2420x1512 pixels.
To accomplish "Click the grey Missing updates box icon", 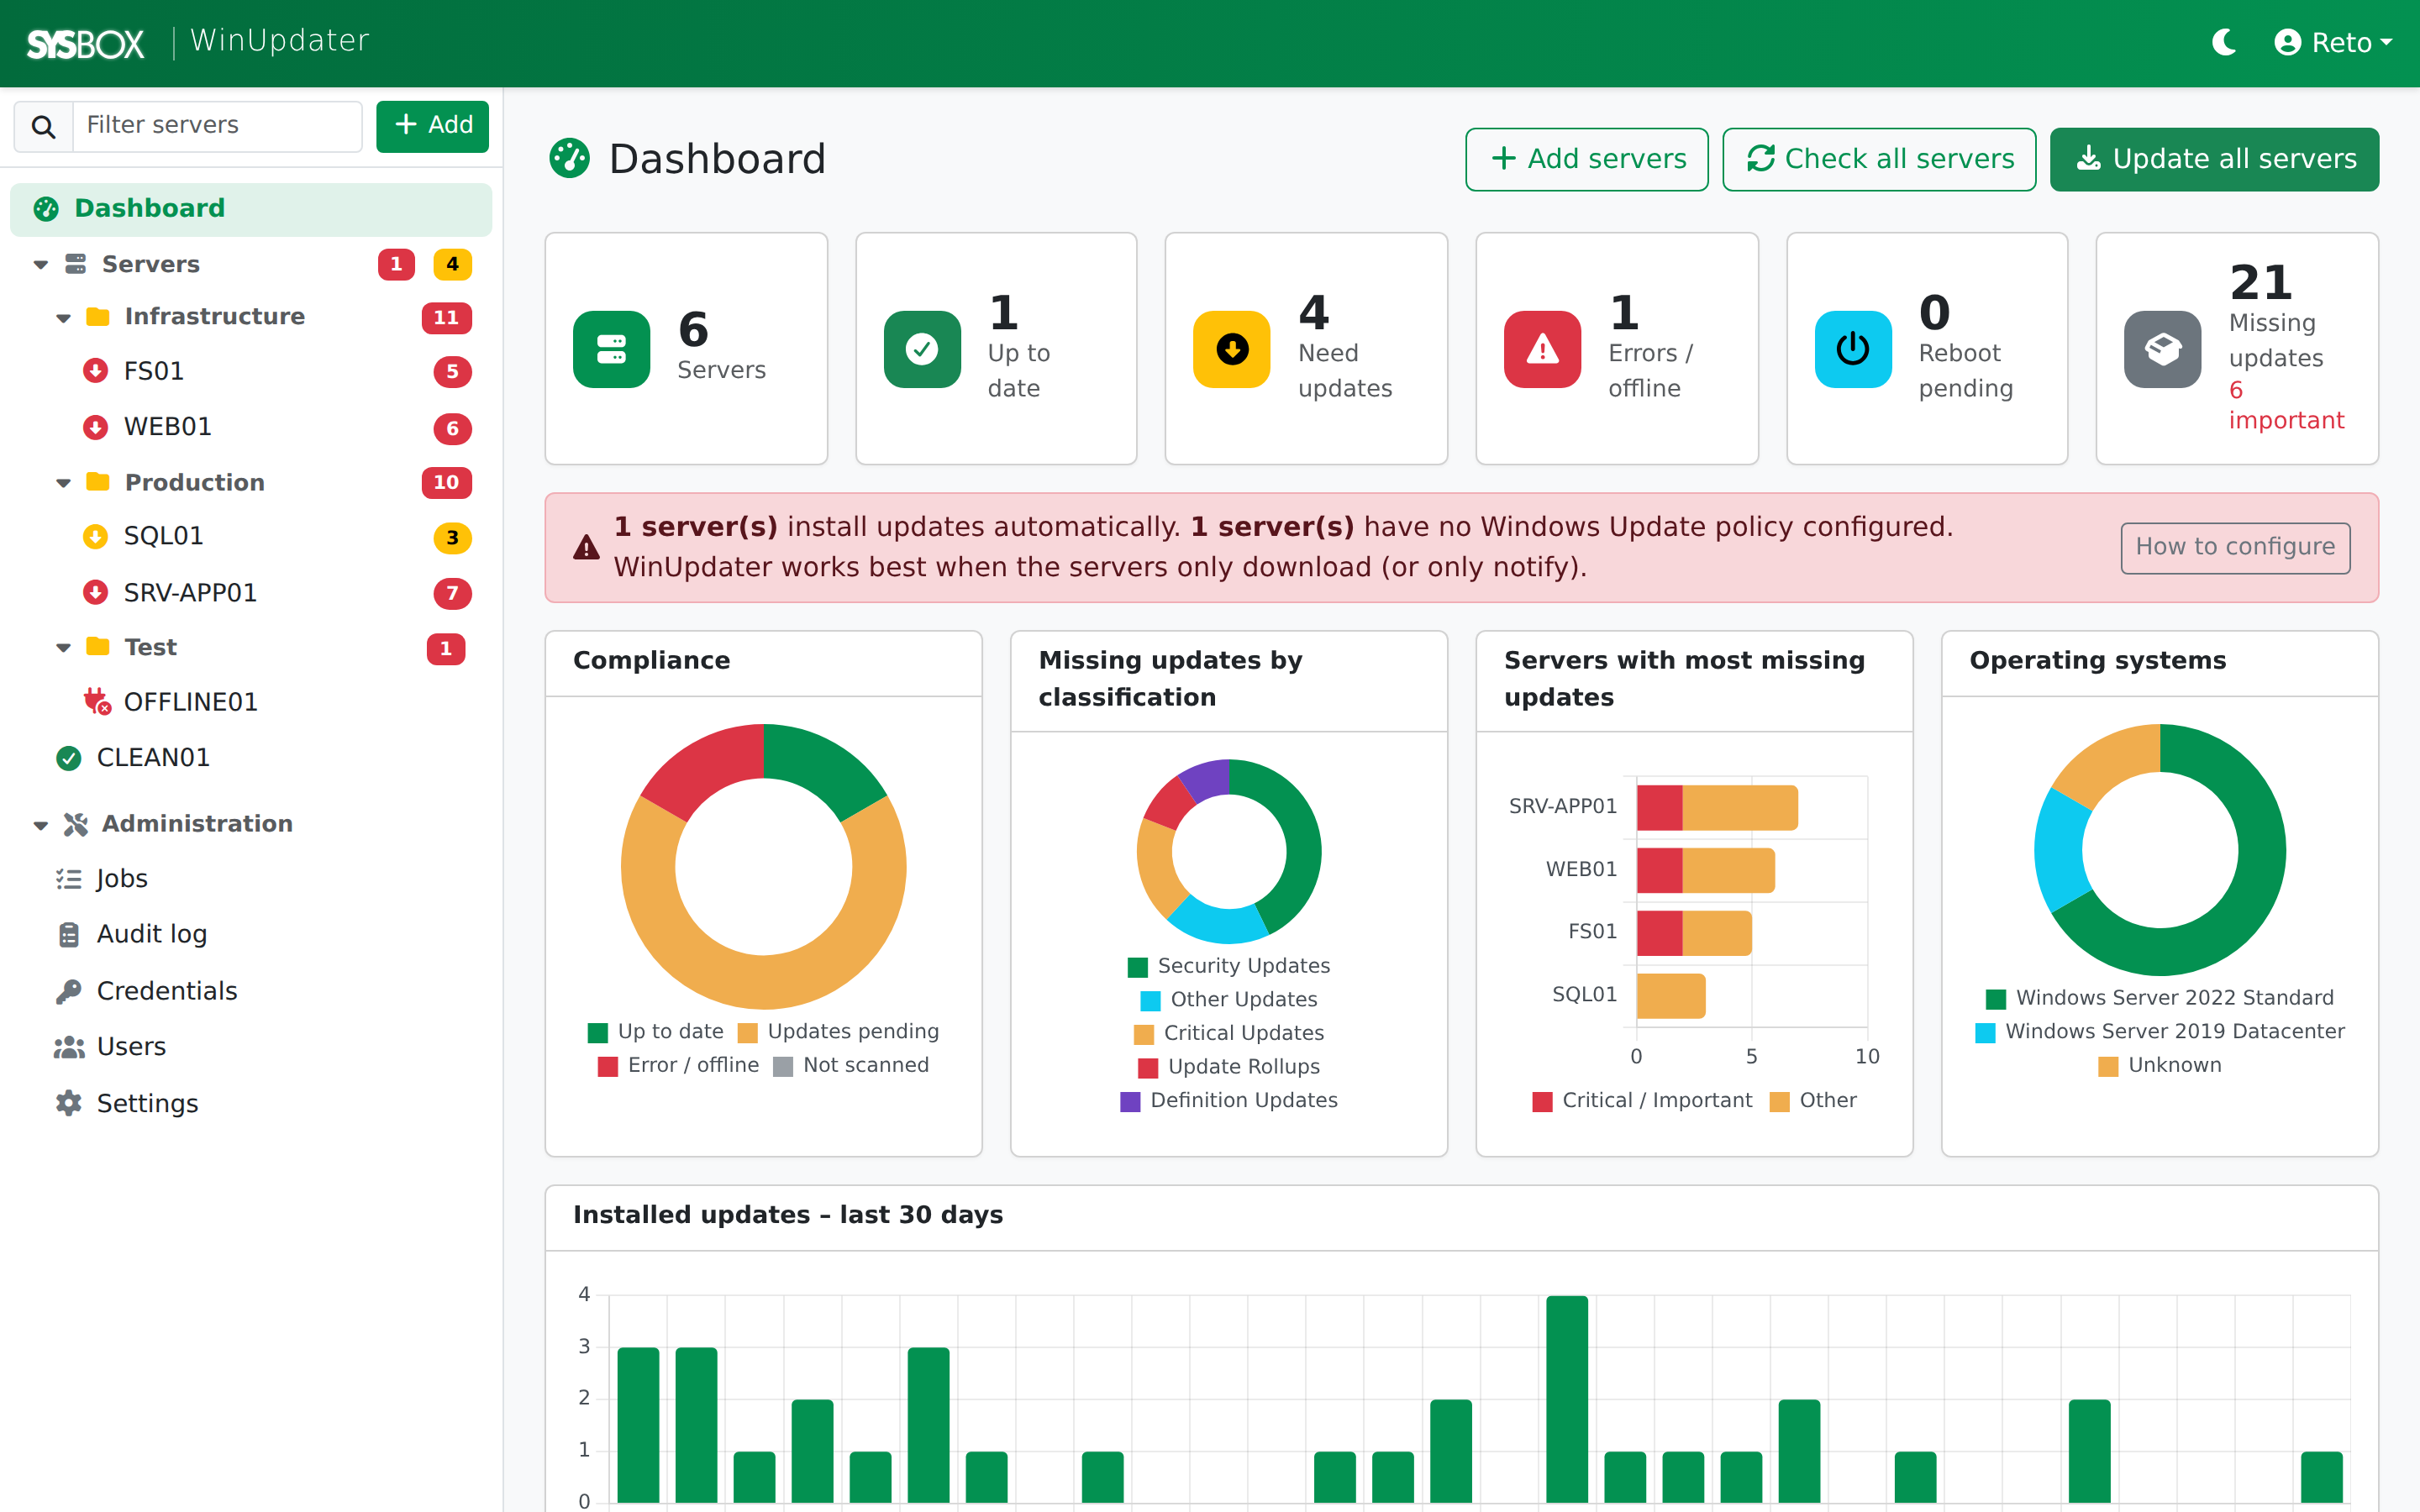I will tap(2163, 349).
